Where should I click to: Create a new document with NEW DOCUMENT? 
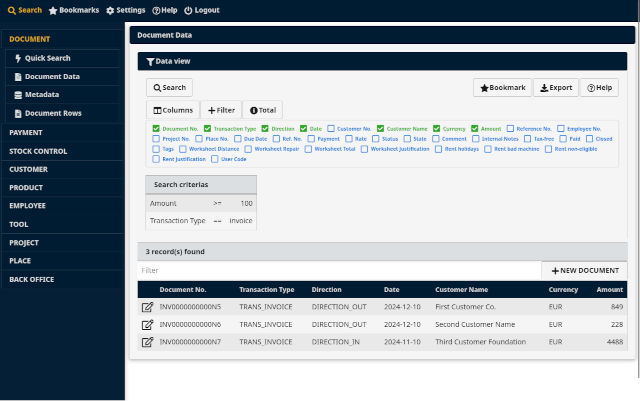[585, 271]
